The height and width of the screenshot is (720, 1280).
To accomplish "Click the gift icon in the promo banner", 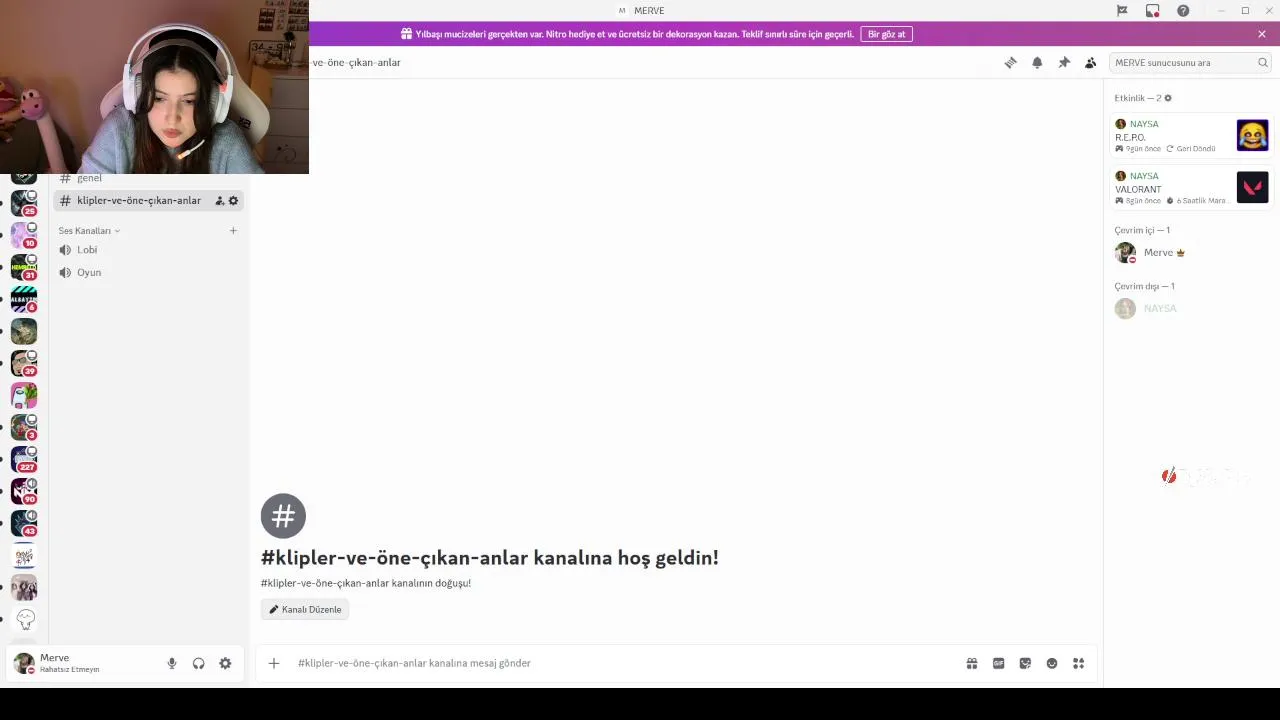I will (406, 34).
